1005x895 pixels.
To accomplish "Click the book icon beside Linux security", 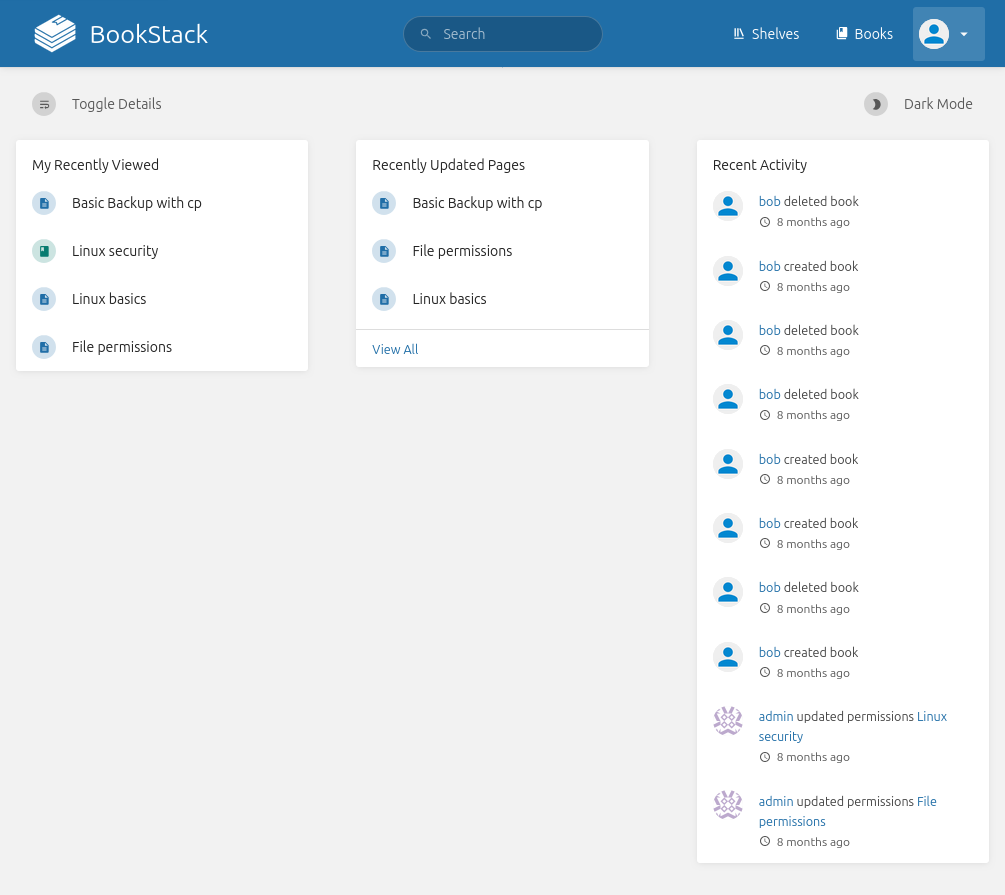I will click(x=44, y=251).
